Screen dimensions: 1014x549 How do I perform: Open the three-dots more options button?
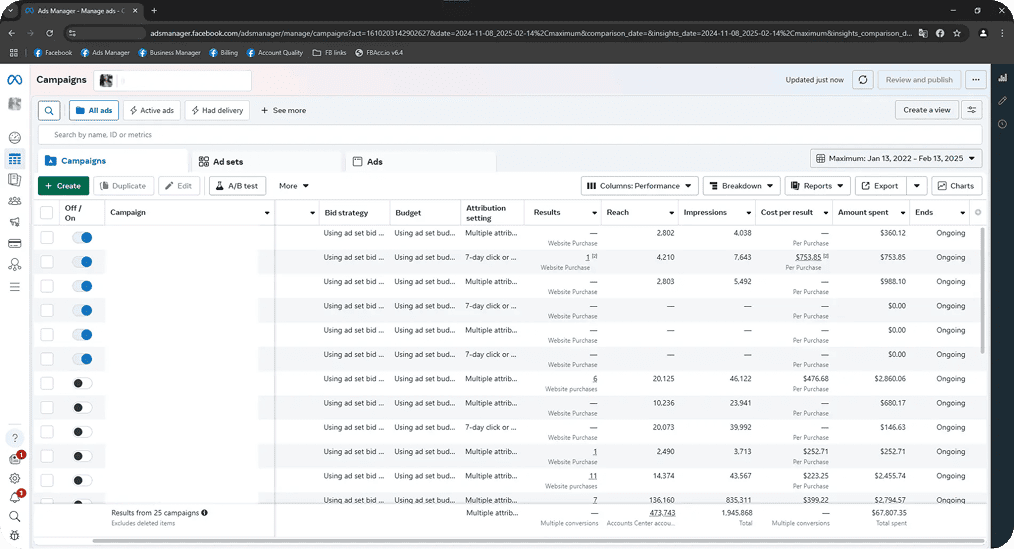click(x=976, y=80)
